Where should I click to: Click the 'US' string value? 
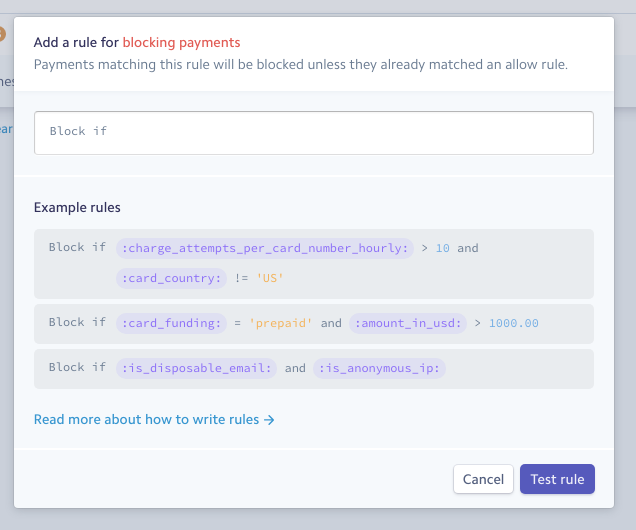pyautogui.click(x=270, y=278)
